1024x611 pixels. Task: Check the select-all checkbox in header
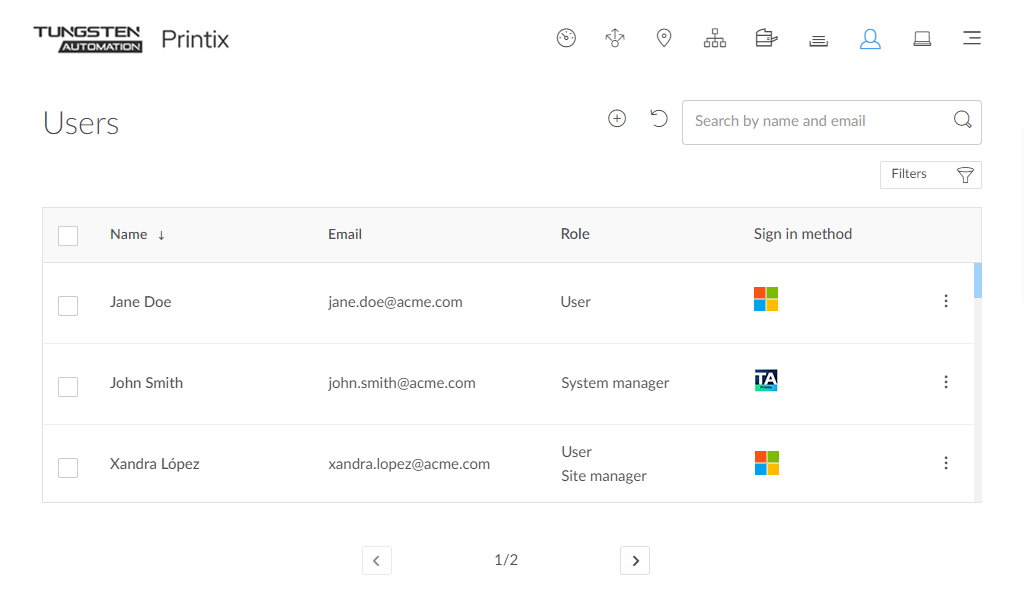click(x=68, y=236)
